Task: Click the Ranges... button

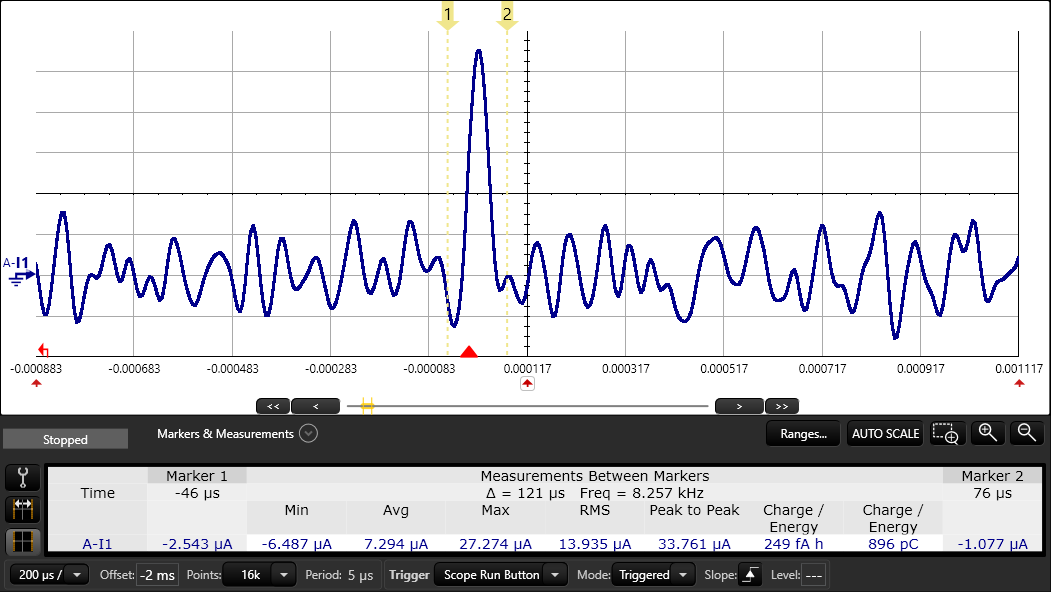Action: (803, 434)
